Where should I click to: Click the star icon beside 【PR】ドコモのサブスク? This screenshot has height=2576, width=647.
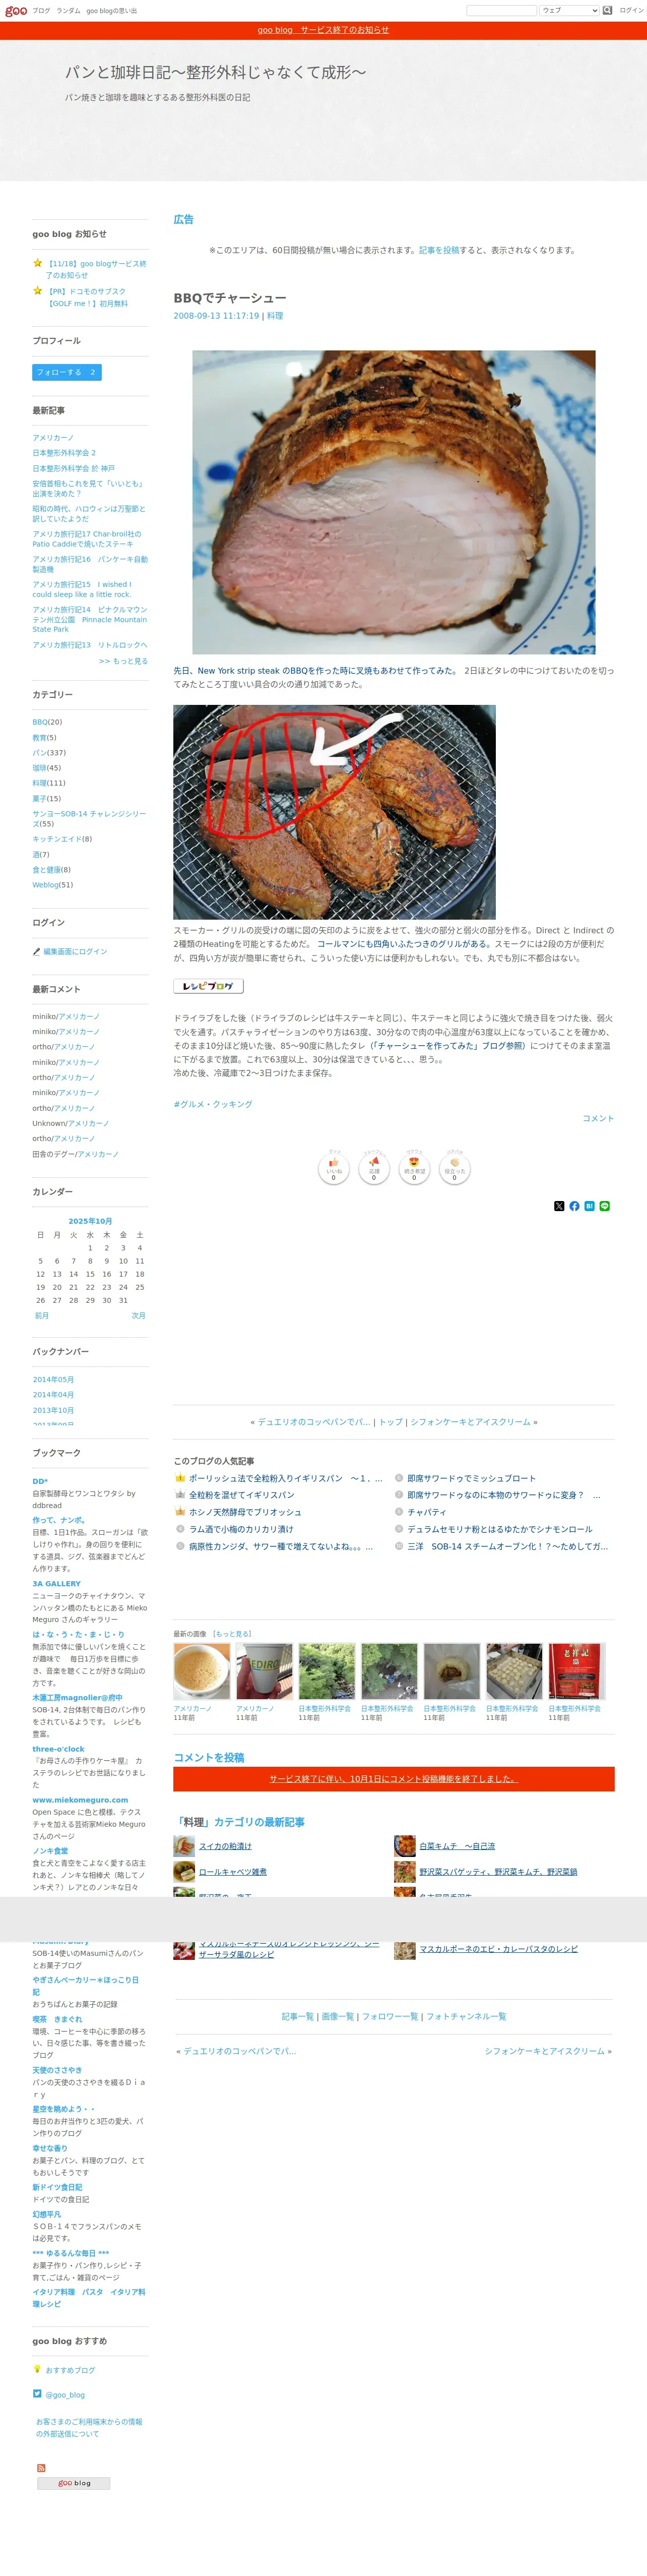[37, 291]
